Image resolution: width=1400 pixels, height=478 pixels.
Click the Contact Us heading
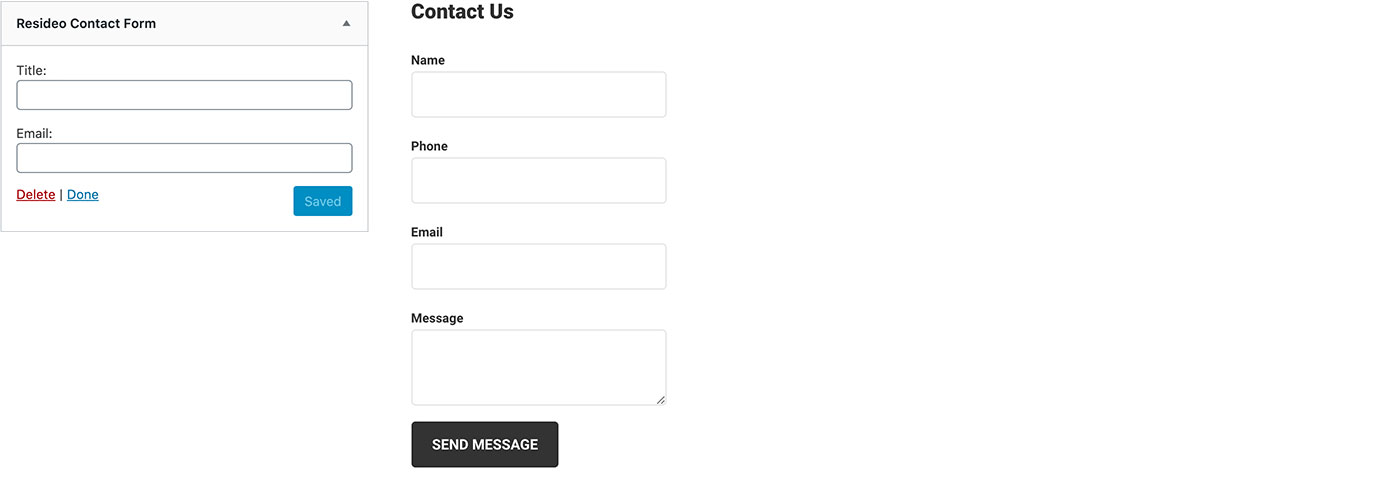[x=462, y=12]
